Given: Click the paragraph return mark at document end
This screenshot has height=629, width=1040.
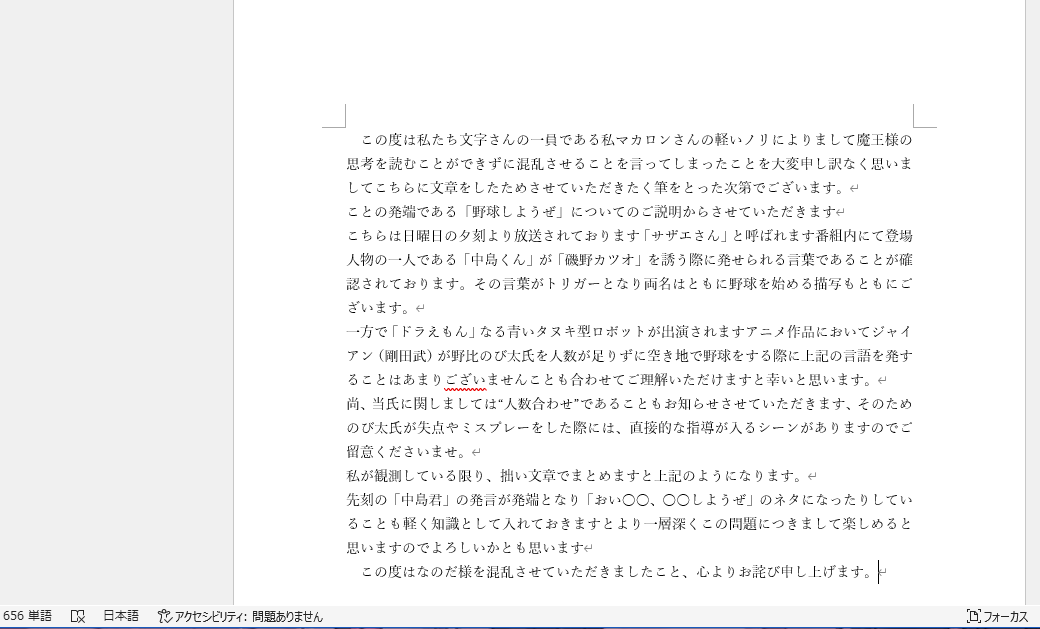Looking at the screenshot, I should [880, 572].
